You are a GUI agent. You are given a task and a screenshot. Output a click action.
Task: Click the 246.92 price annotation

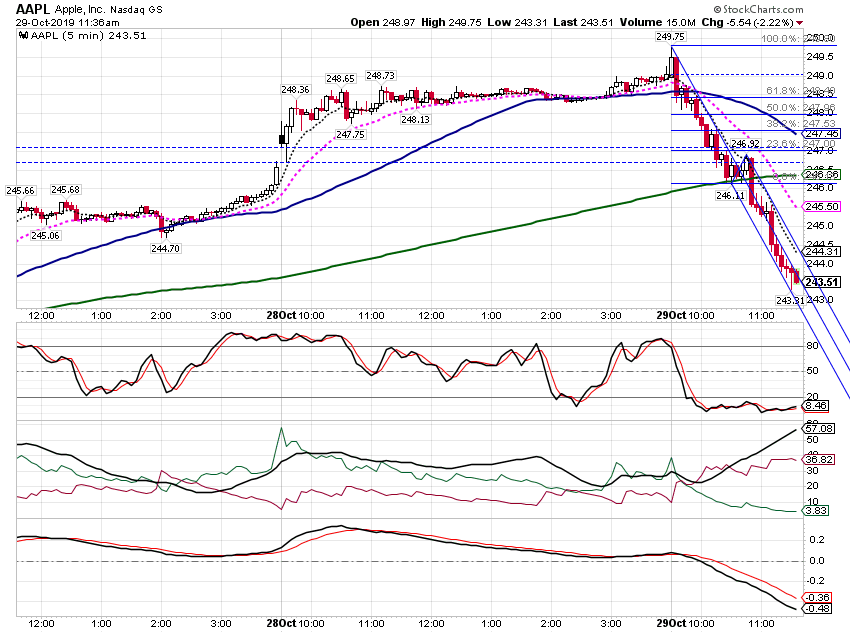click(x=745, y=144)
